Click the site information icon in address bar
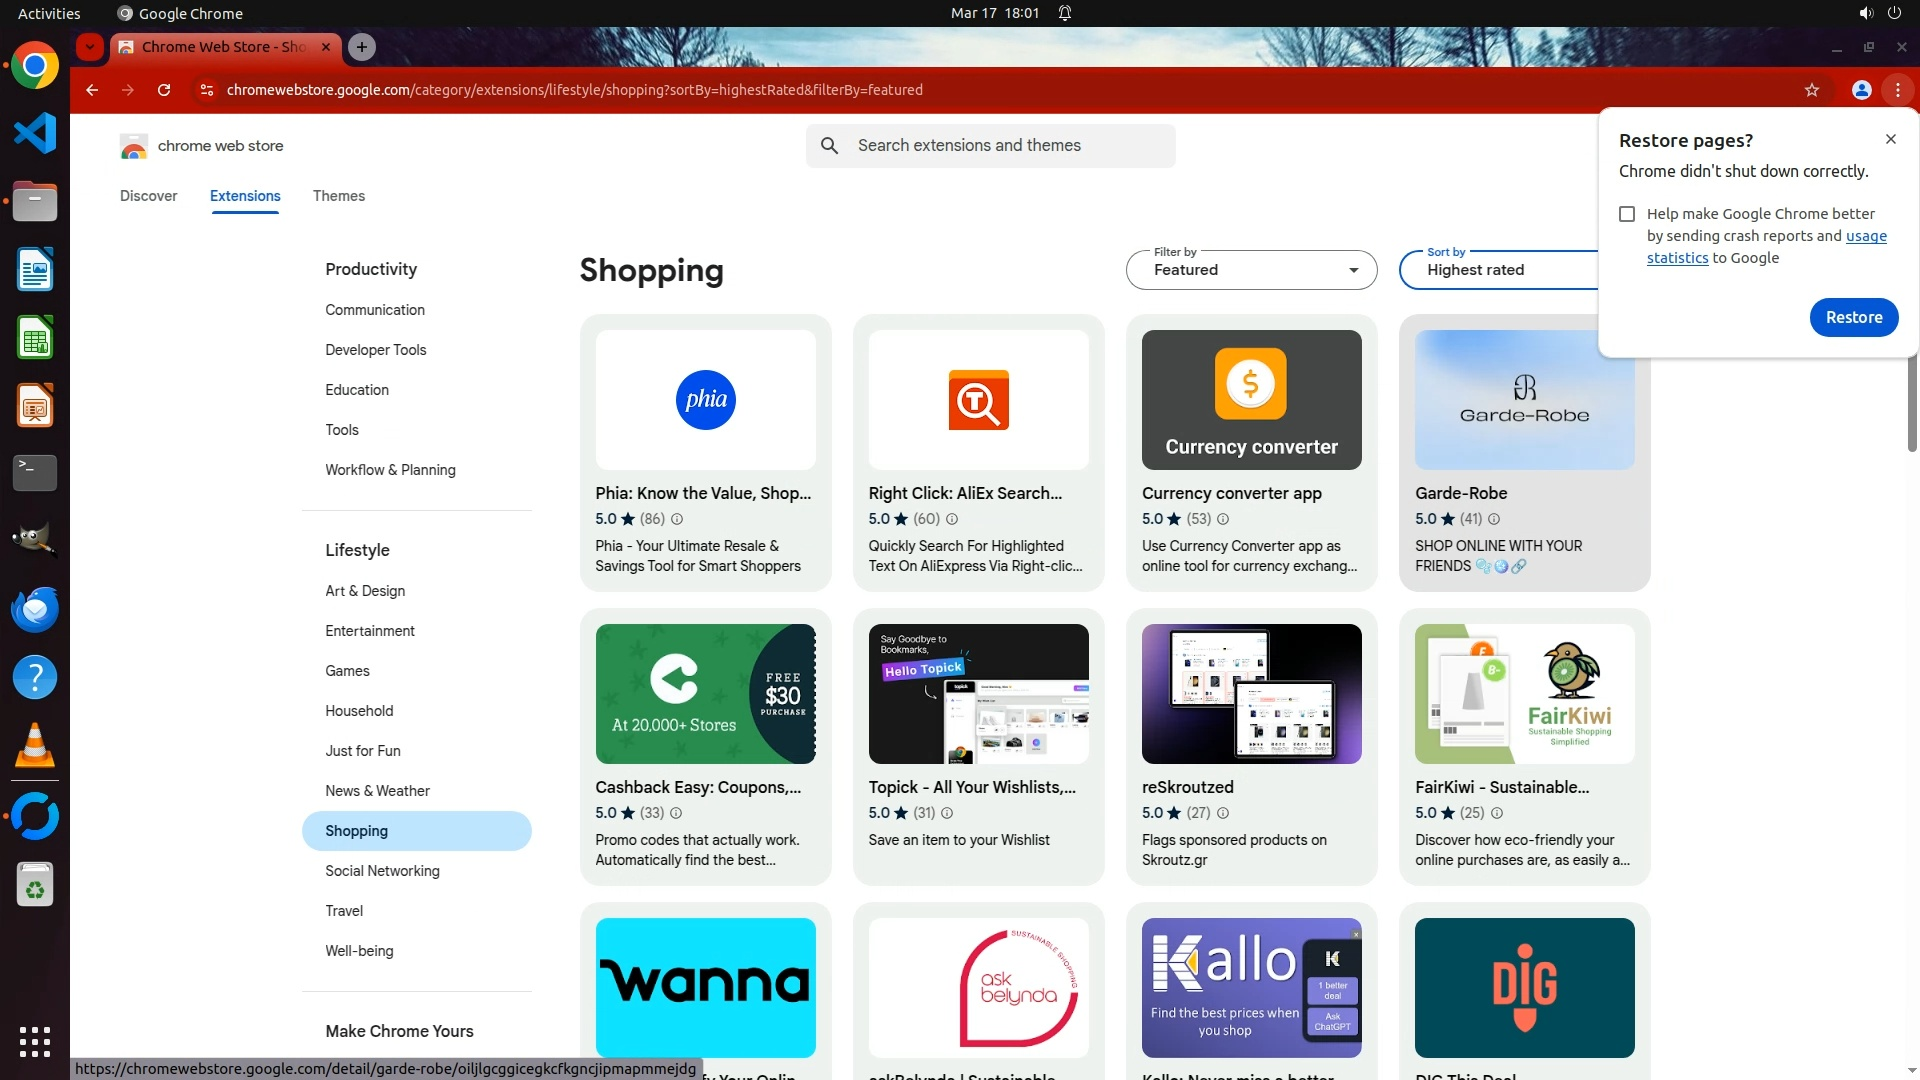This screenshot has height=1080, width=1920. 206,90
